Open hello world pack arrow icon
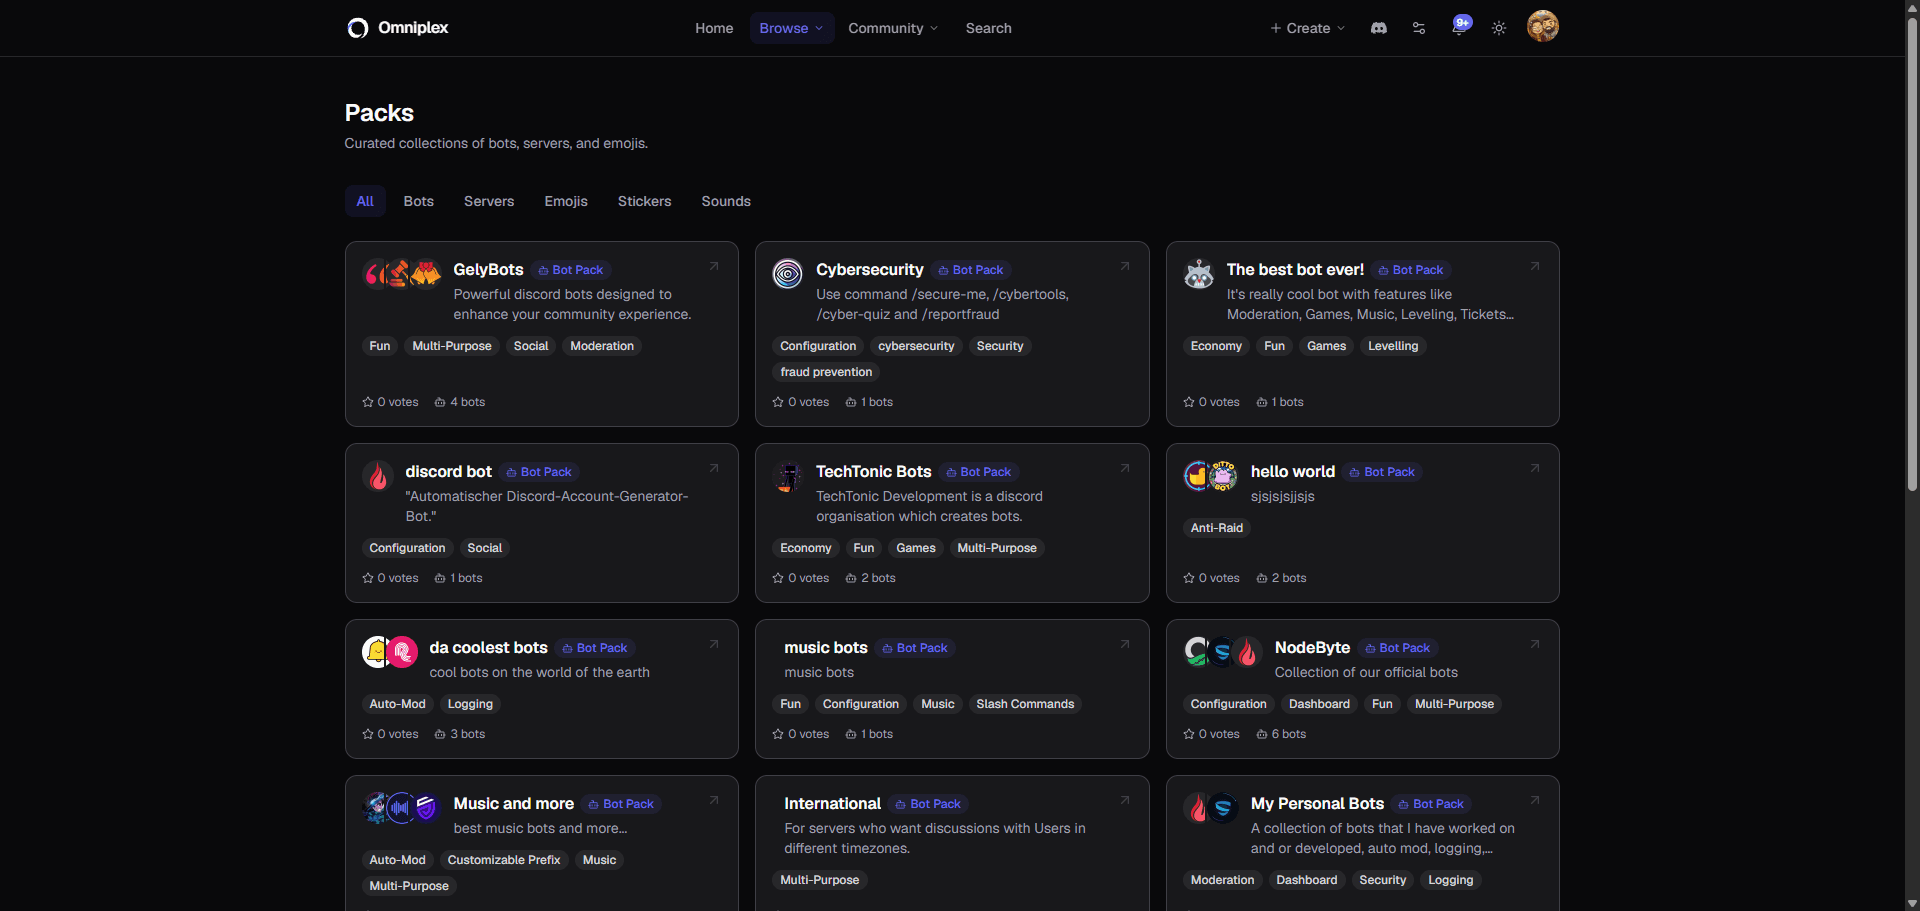The width and height of the screenshot is (1920, 911). click(1535, 468)
